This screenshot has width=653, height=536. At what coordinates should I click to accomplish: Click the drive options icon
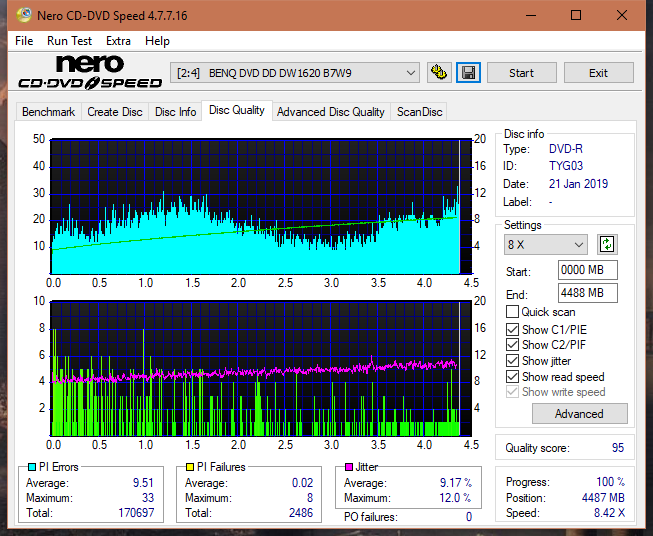click(439, 73)
